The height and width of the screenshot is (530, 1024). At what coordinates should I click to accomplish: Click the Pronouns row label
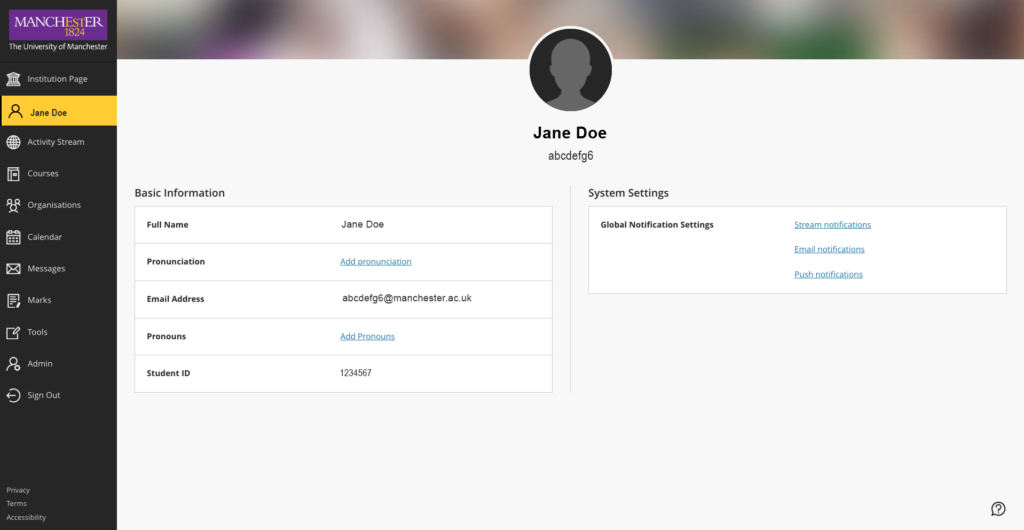click(167, 337)
